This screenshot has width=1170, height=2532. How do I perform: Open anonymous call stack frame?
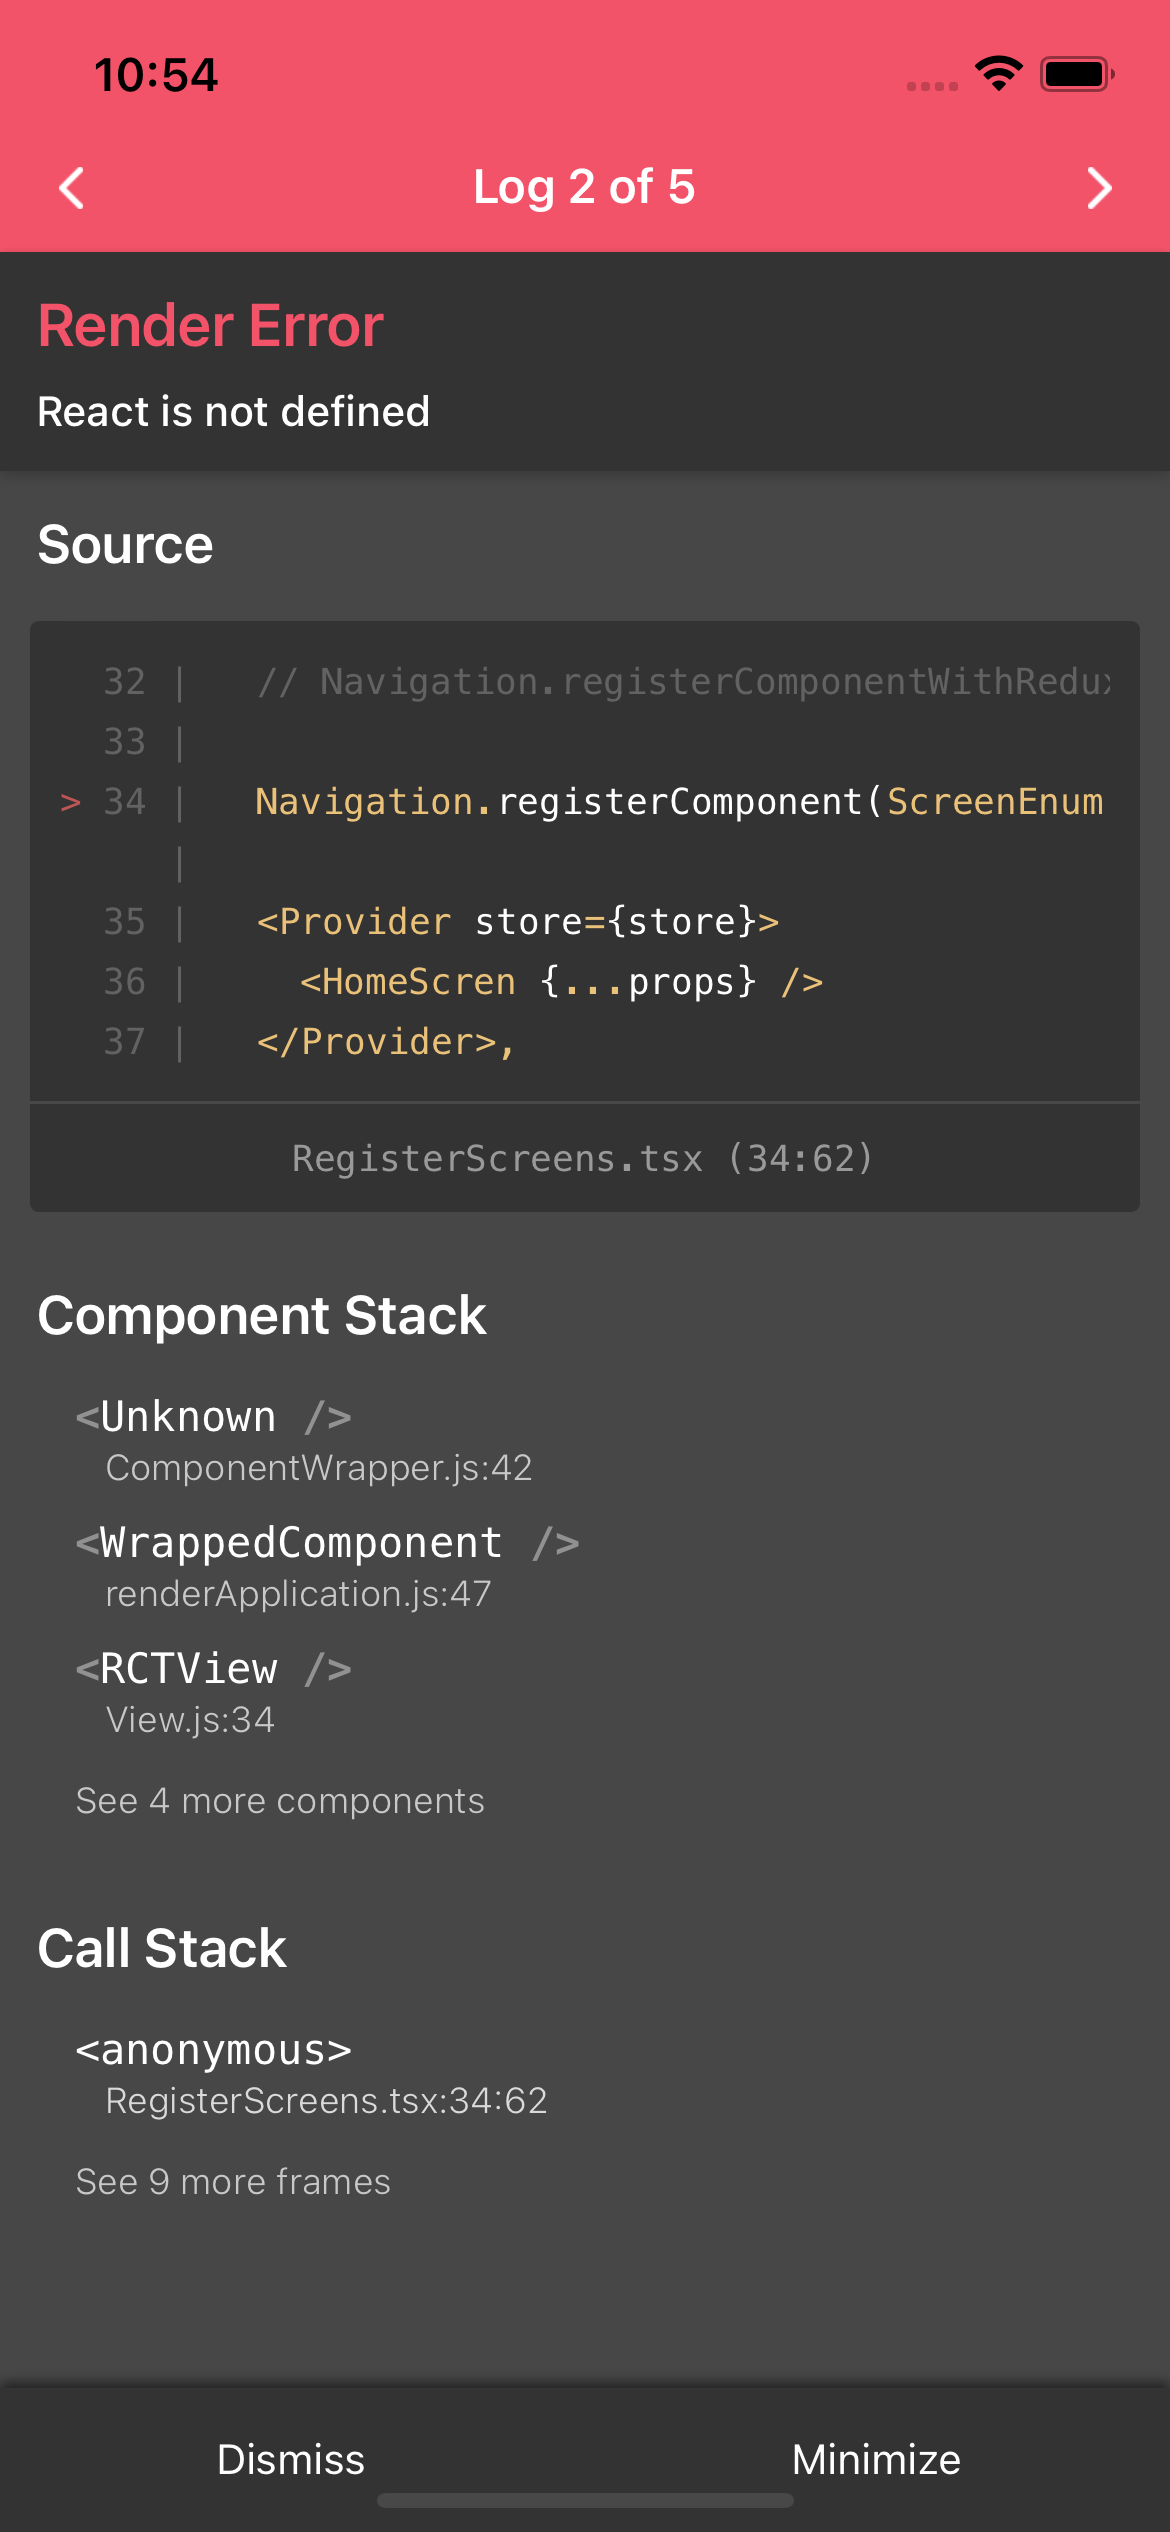click(312, 2073)
